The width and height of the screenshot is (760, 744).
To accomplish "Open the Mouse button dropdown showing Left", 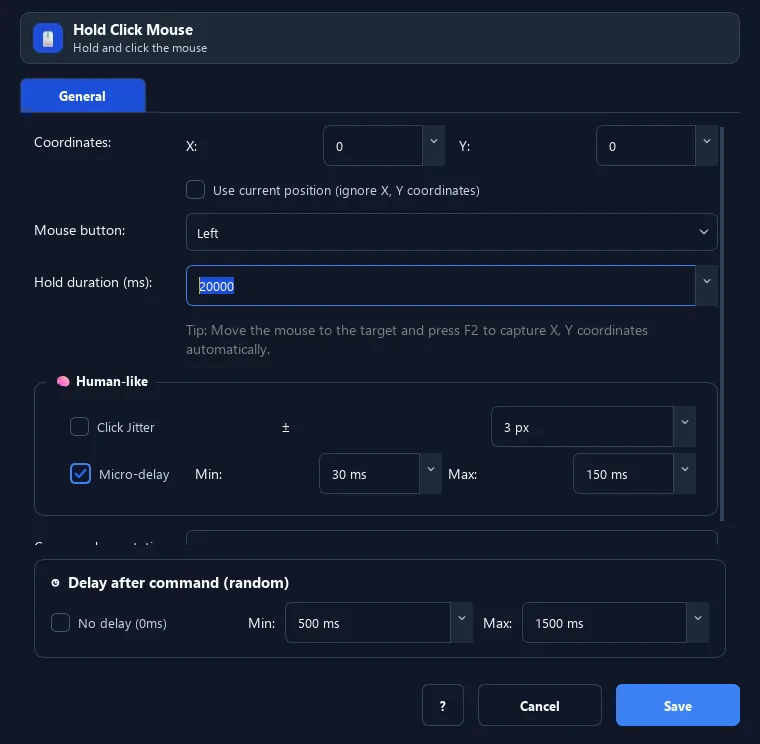I will (451, 232).
